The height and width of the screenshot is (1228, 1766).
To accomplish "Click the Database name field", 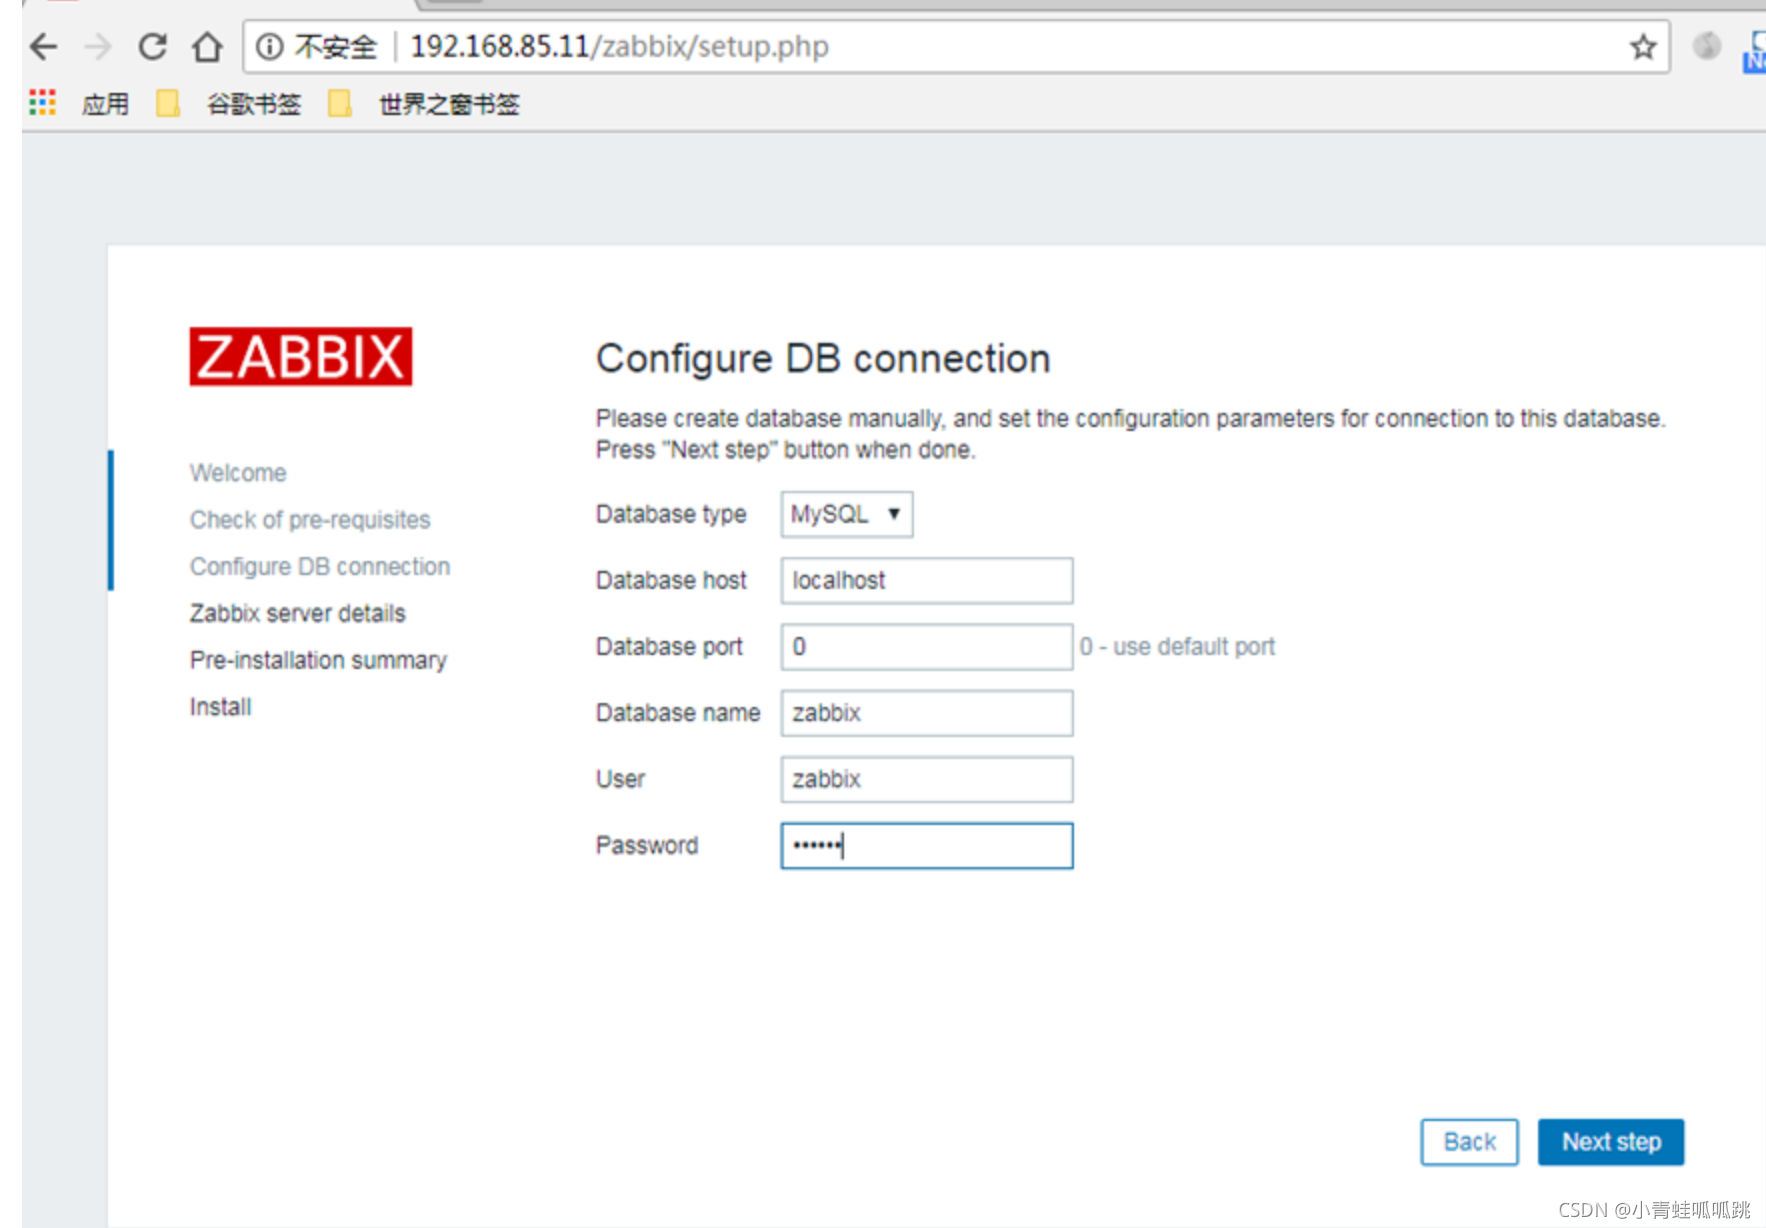I will pyautogui.click(x=927, y=713).
